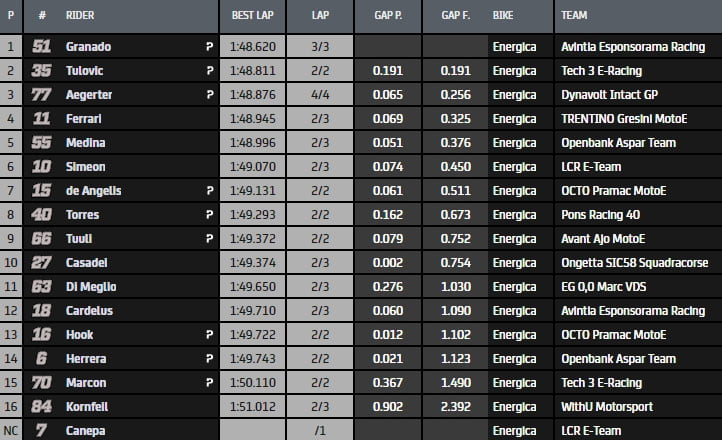Screen dimensions: 722x440
Task: Click the P pit indicator beside de Angelis
Action: point(209,191)
